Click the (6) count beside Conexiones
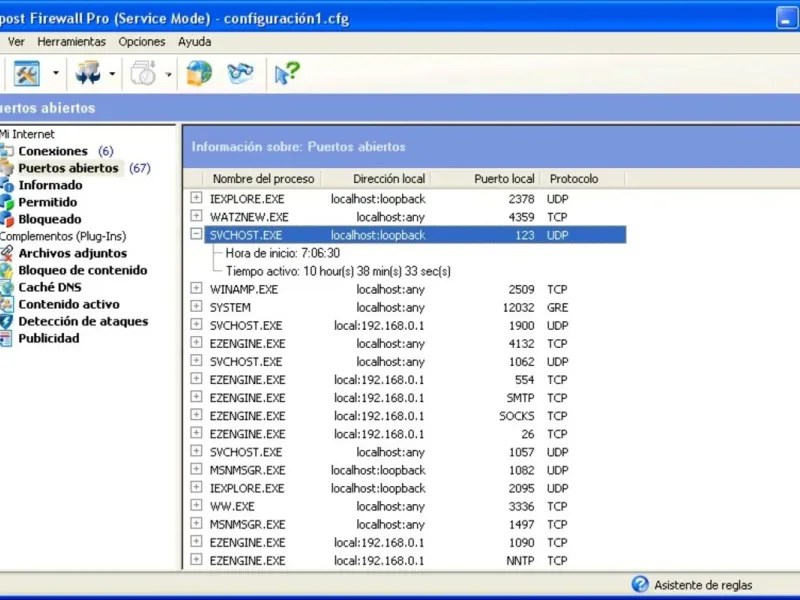This screenshot has height=600, width=800. 106,151
